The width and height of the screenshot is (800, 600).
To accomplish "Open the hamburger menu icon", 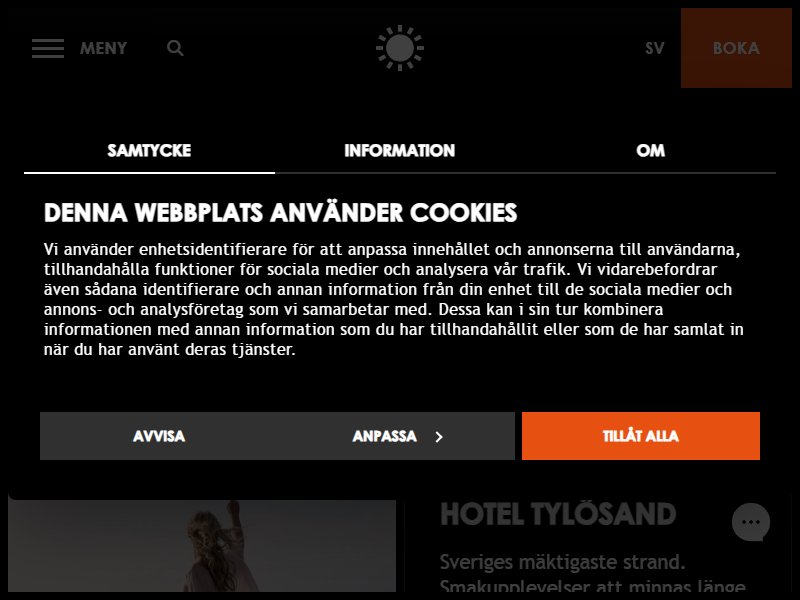I will tap(48, 48).
